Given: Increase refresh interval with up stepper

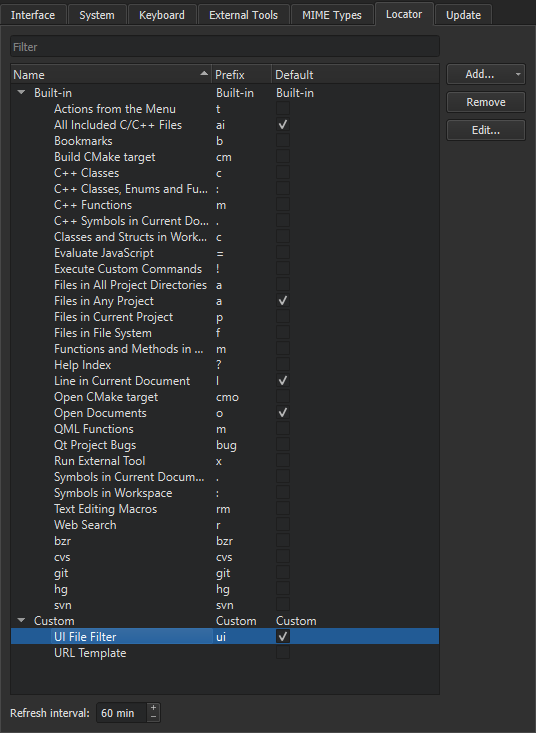Looking at the screenshot, I should point(153,708).
